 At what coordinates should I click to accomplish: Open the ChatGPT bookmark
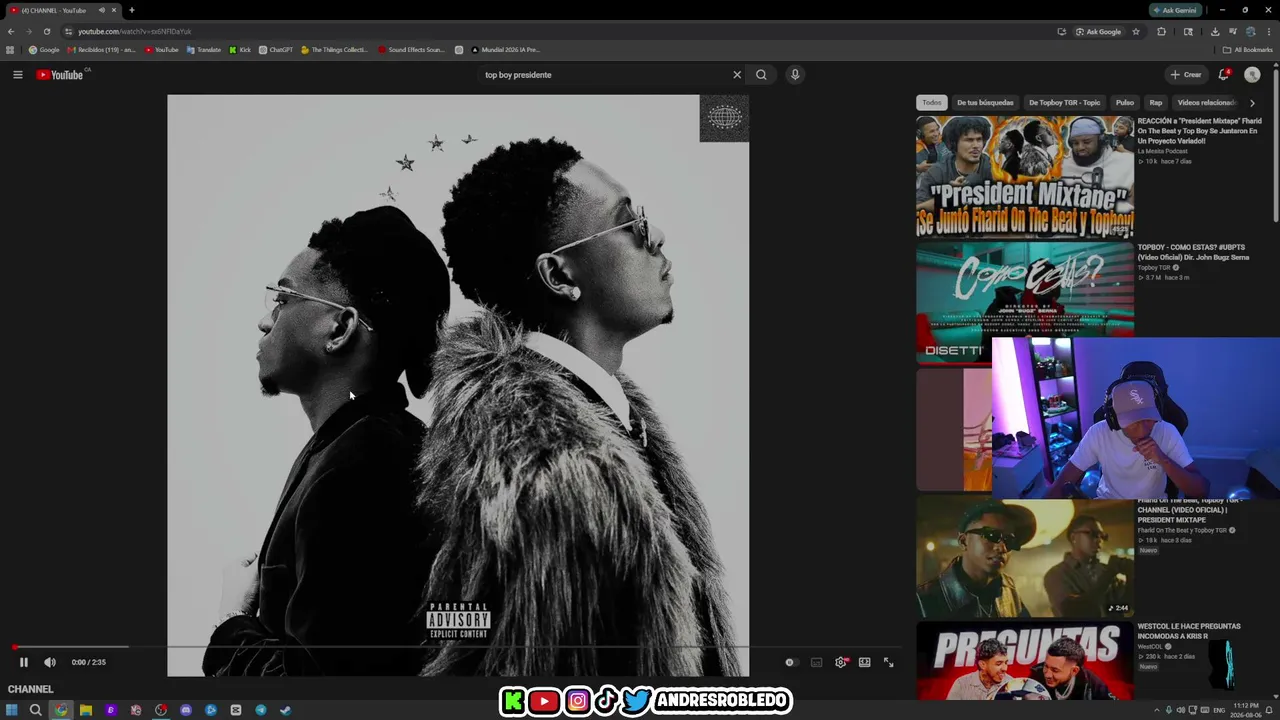tap(276, 50)
